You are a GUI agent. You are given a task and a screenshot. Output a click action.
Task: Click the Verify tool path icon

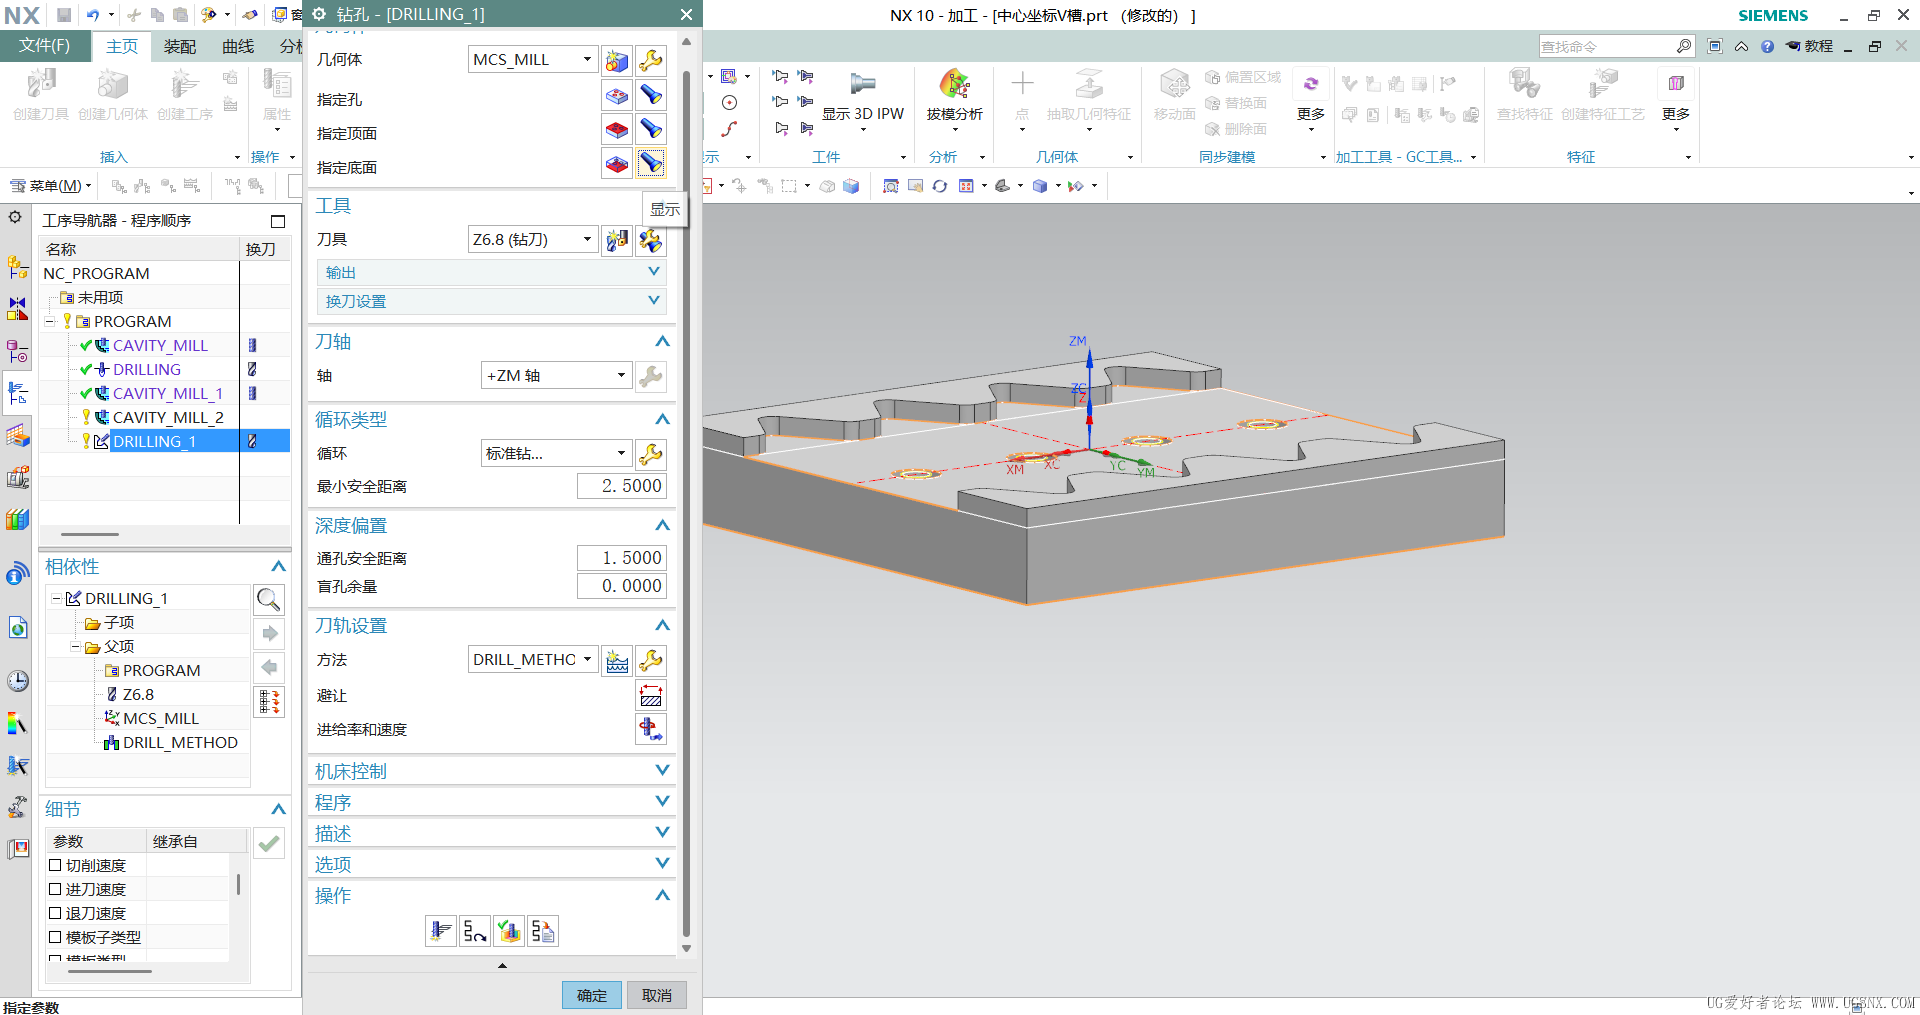[x=509, y=931]
